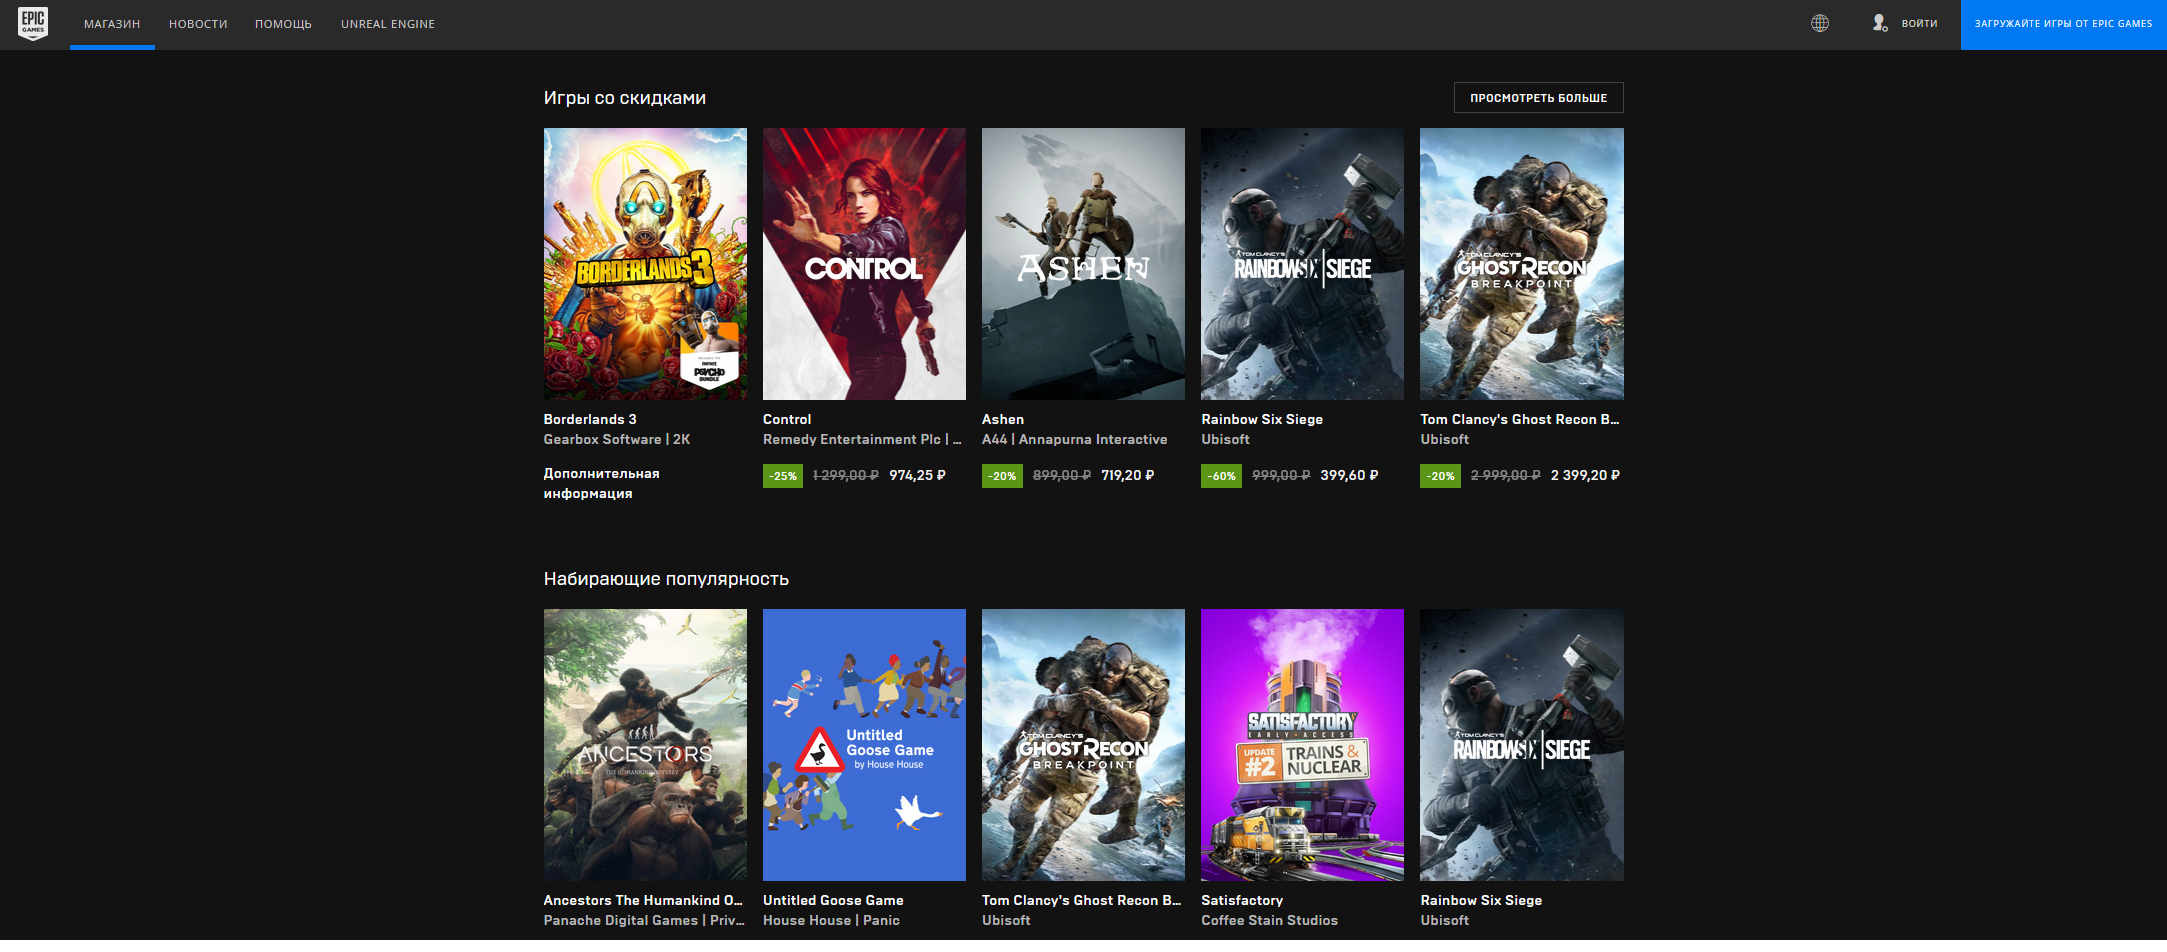Click Игры со скидками section heading
The image size is (2167, 952).
click(625, 98)
